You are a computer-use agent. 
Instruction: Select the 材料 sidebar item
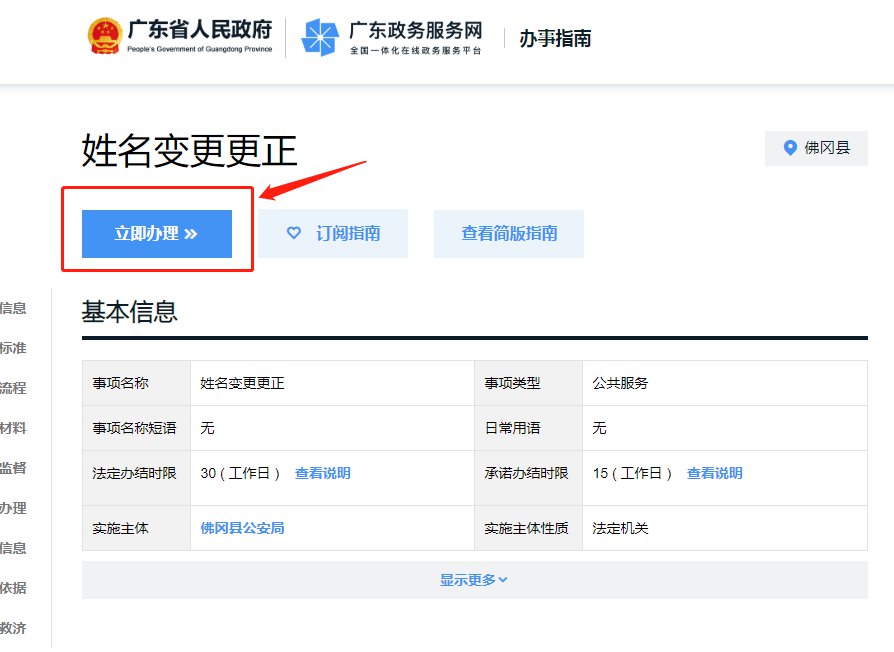point(13,428)
